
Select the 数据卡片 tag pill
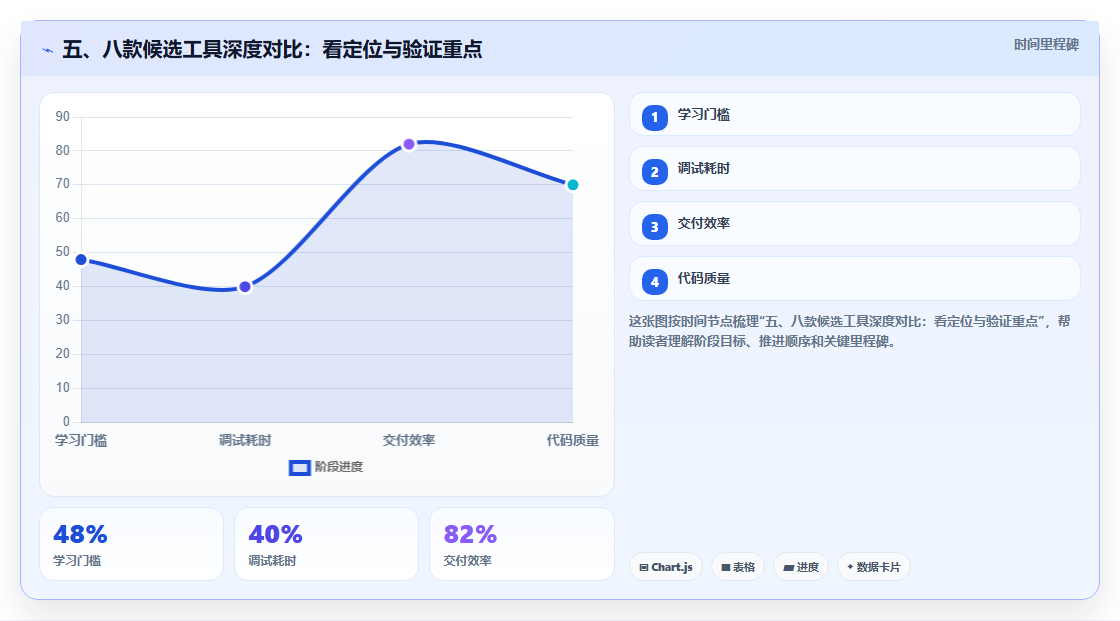(x=874, y=567)
